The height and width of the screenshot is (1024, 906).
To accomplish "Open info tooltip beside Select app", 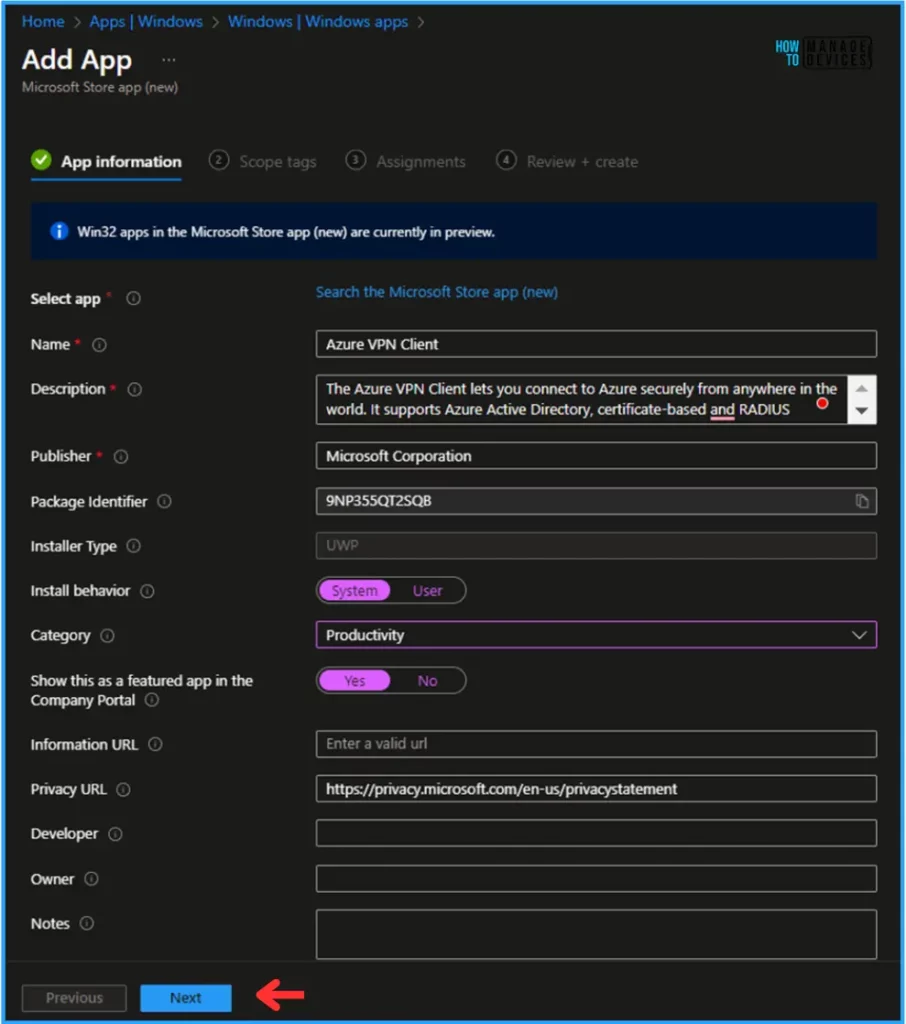I will (133, 298).
